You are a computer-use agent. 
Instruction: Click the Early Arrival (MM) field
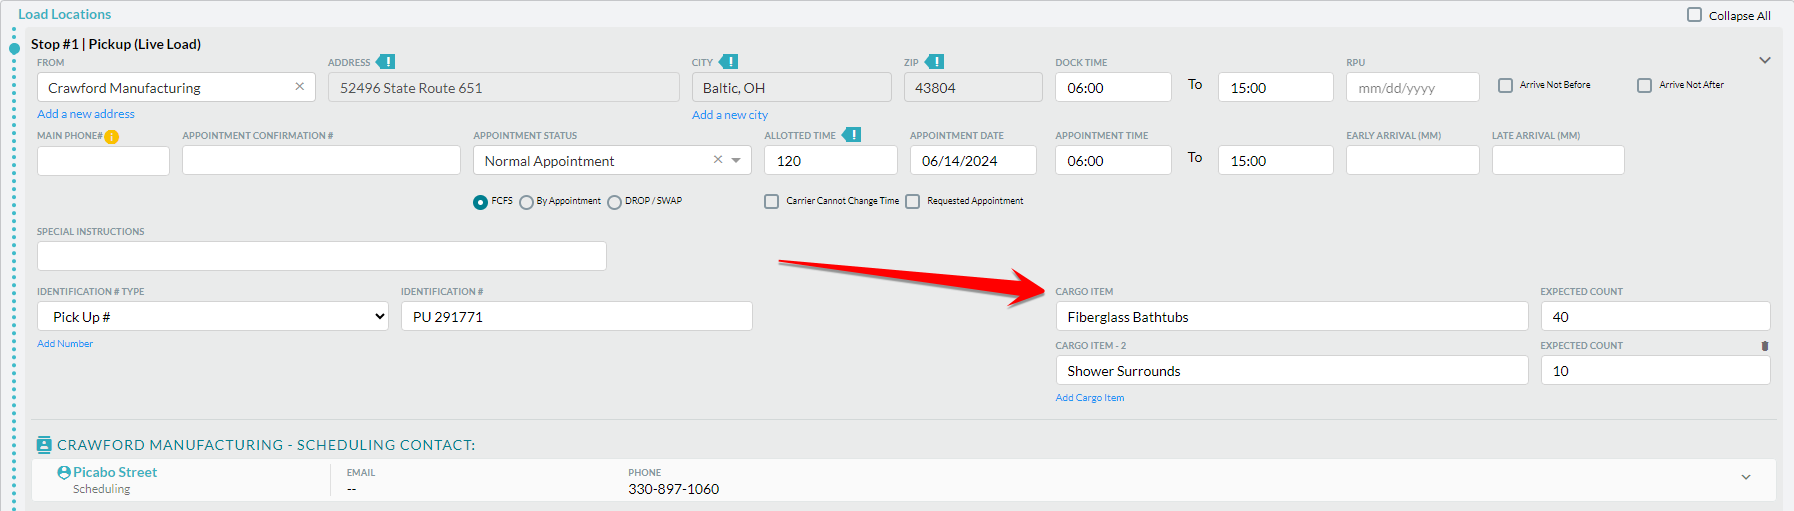tap(1413, 160)
